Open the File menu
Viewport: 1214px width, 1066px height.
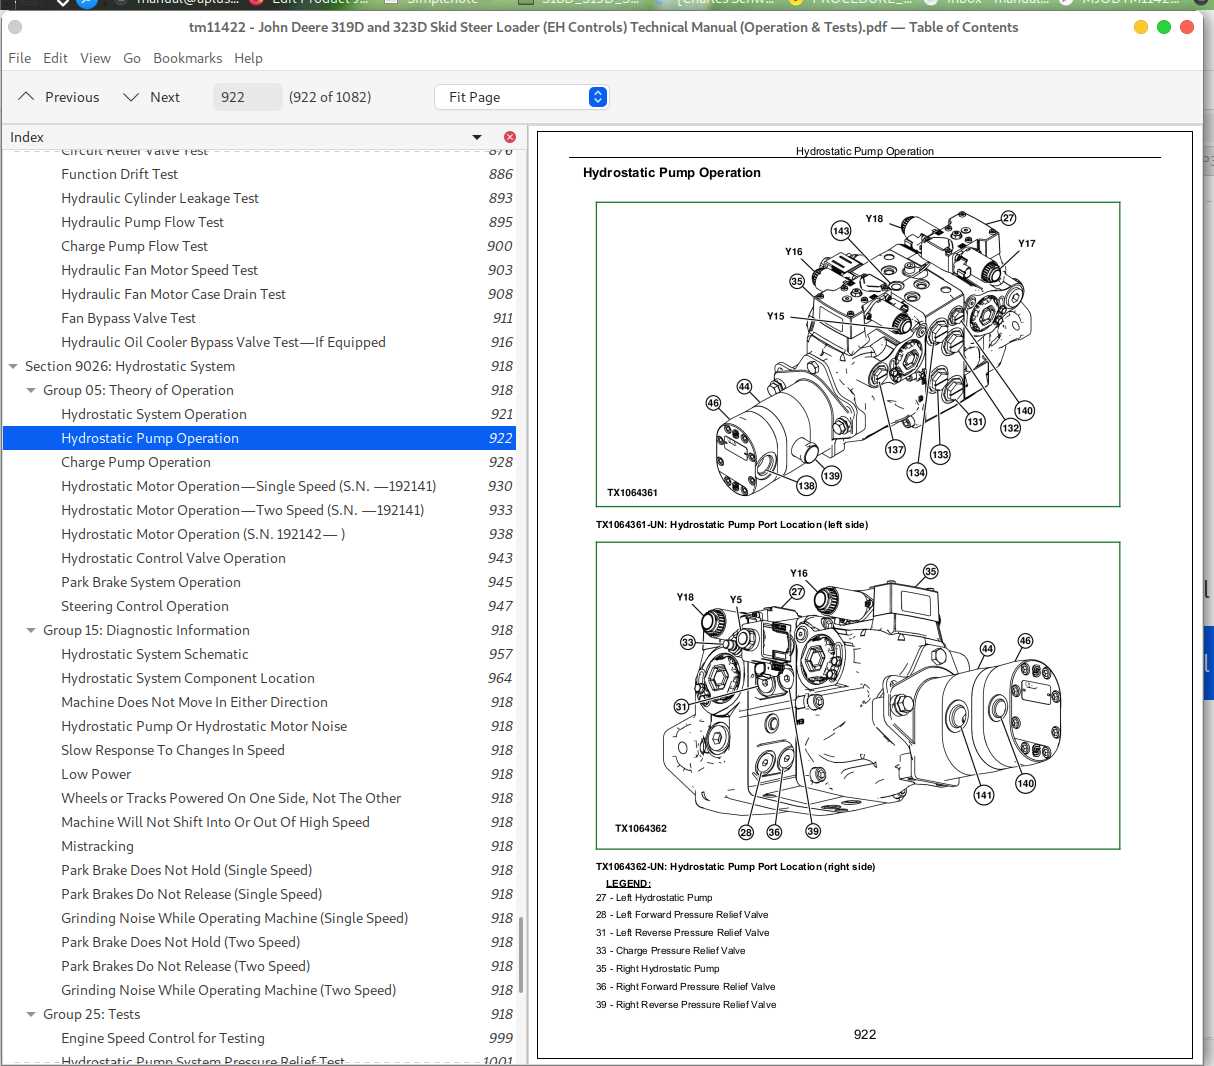pos(19,58)
